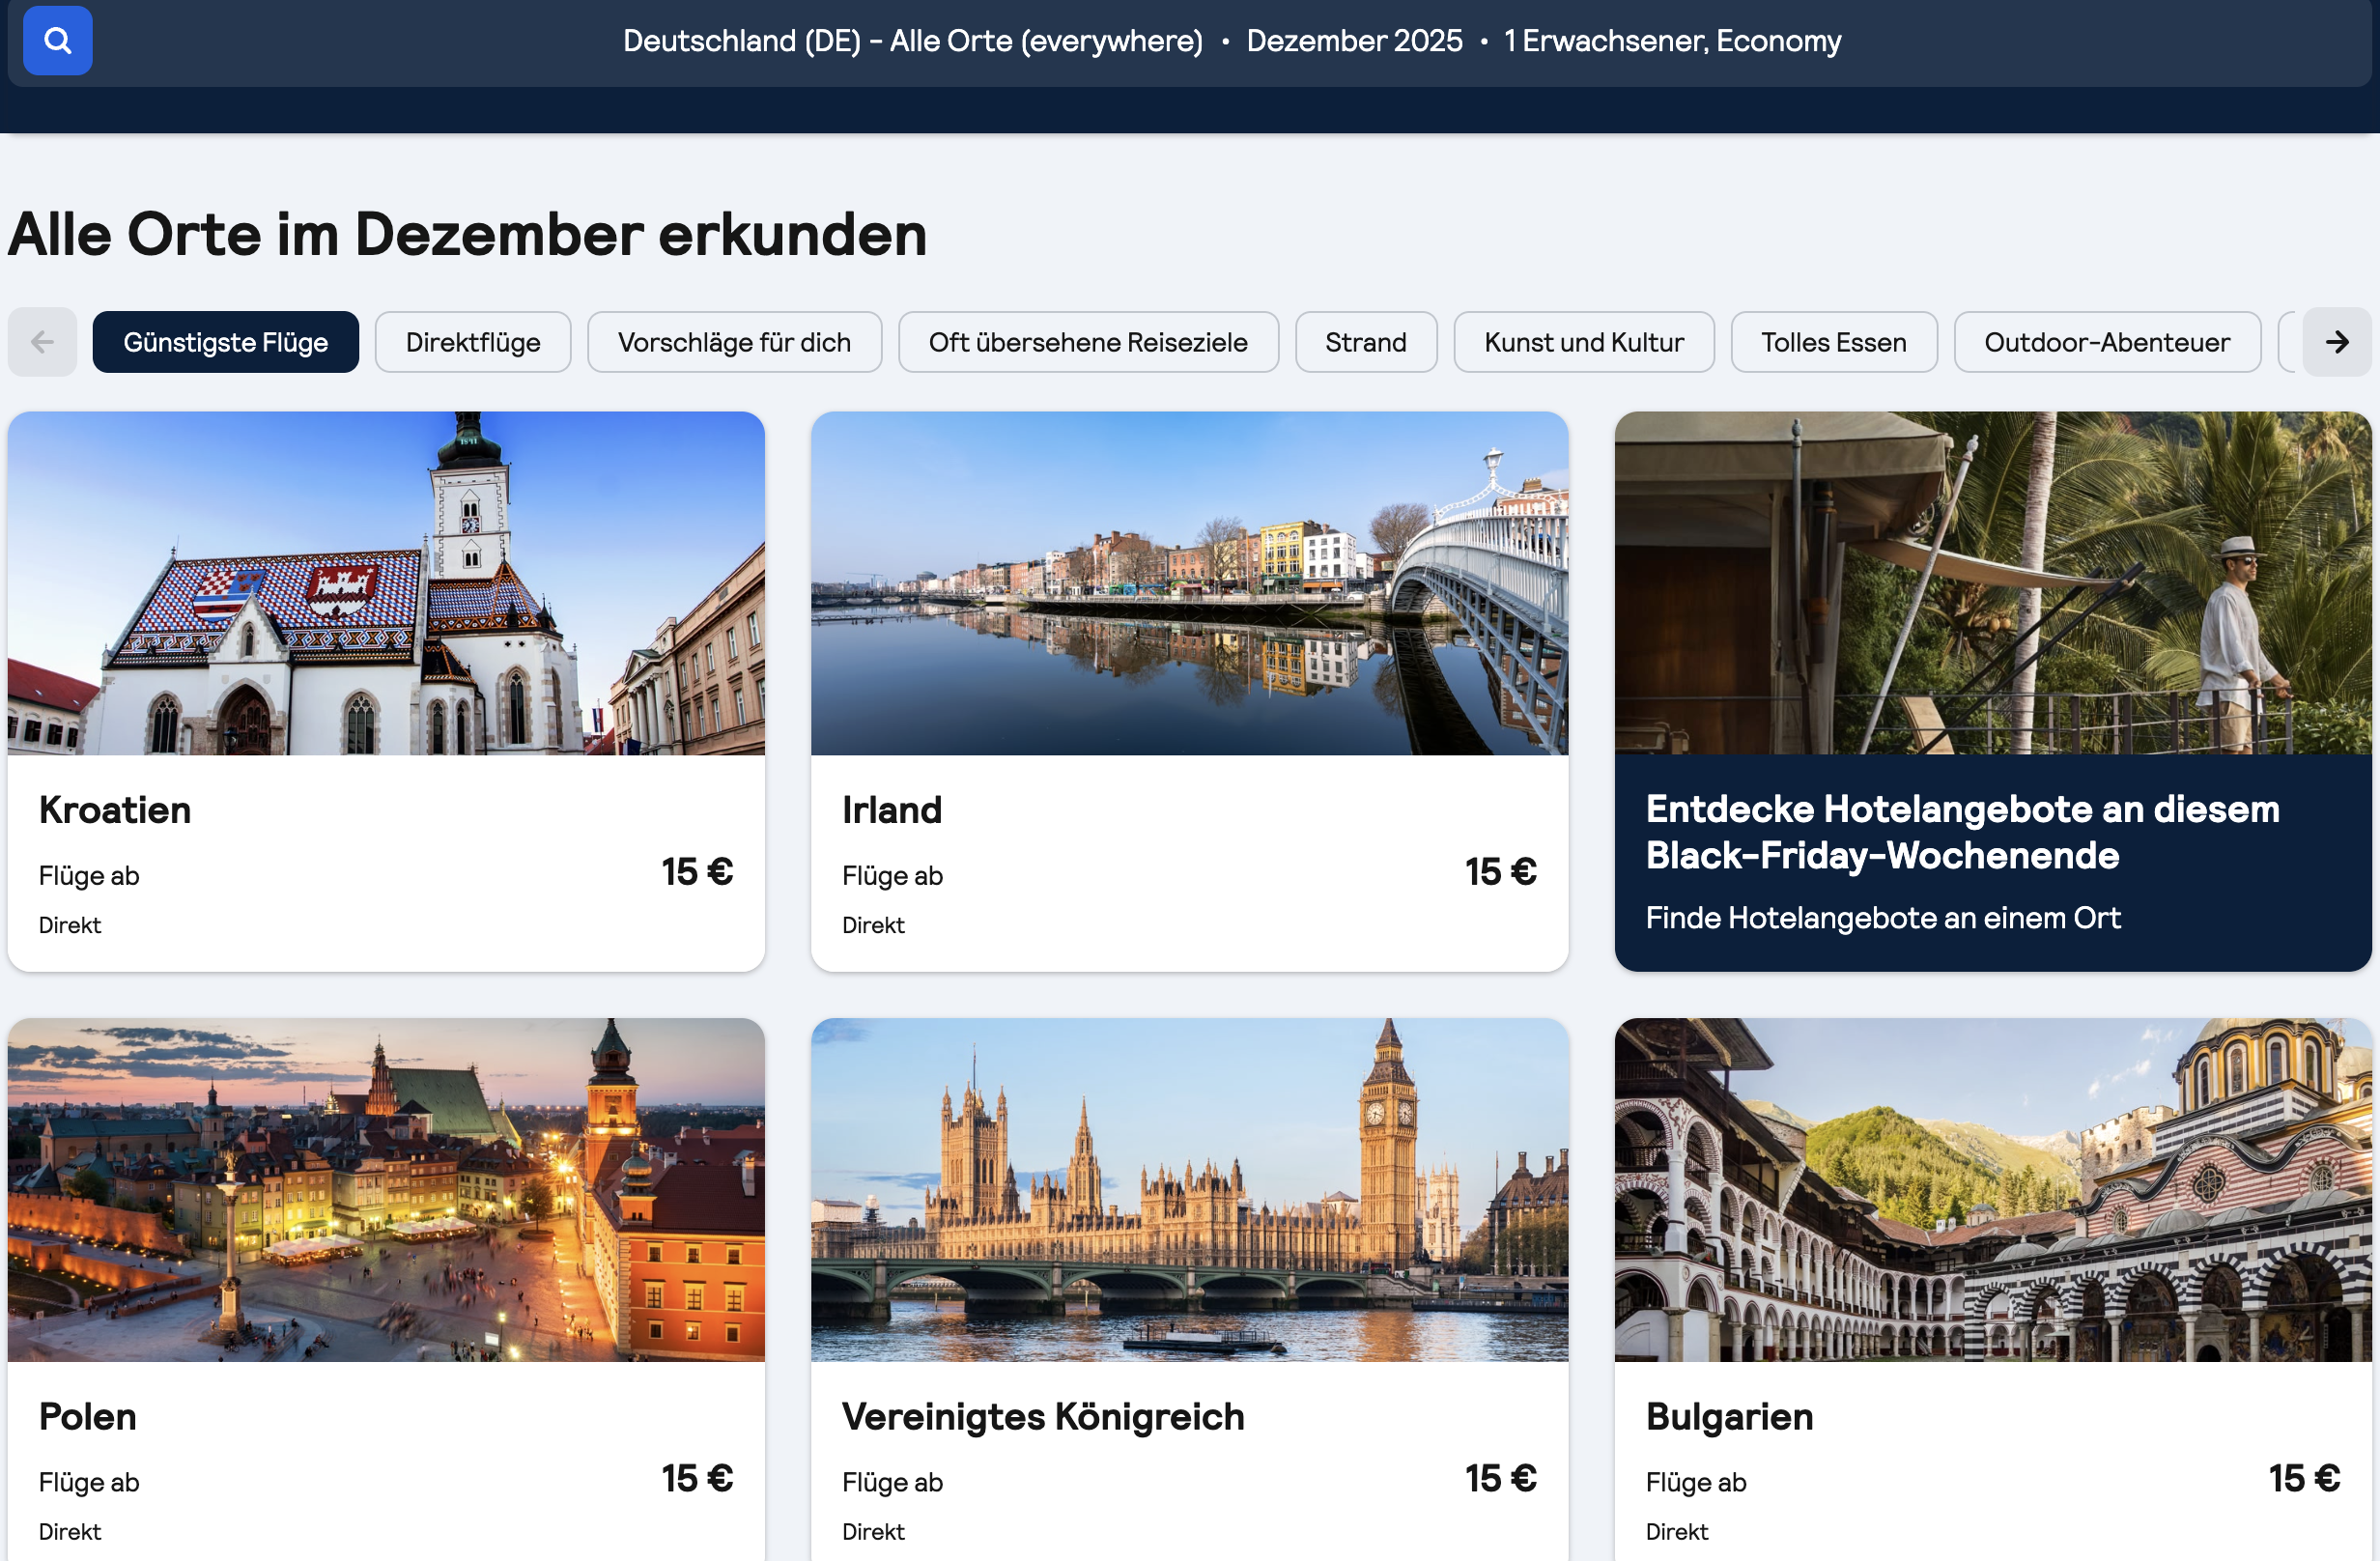
Task: Switch to the Direktflüge filter
Action: [473, 342]
